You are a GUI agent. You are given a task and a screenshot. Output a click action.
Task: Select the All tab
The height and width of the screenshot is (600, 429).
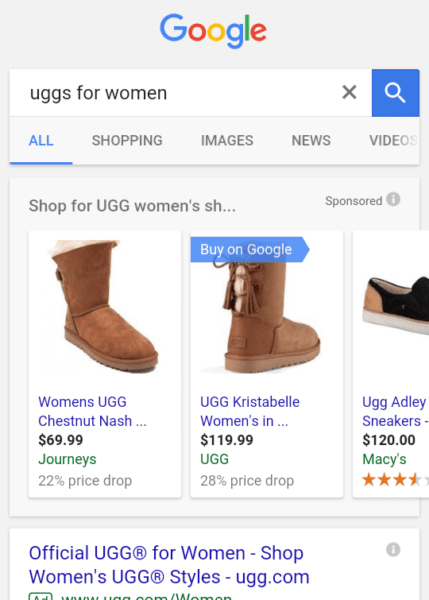point(41,140)
